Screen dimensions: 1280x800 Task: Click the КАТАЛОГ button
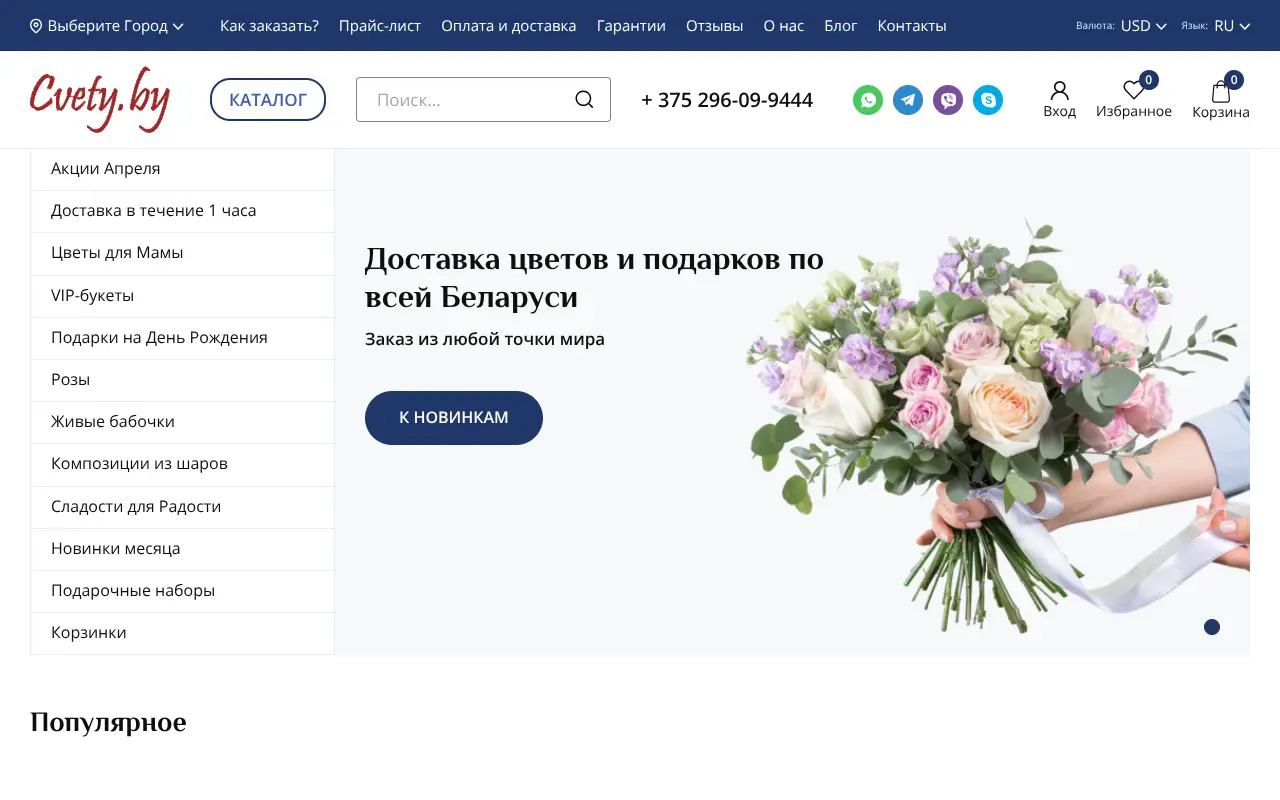click(267, 99)
